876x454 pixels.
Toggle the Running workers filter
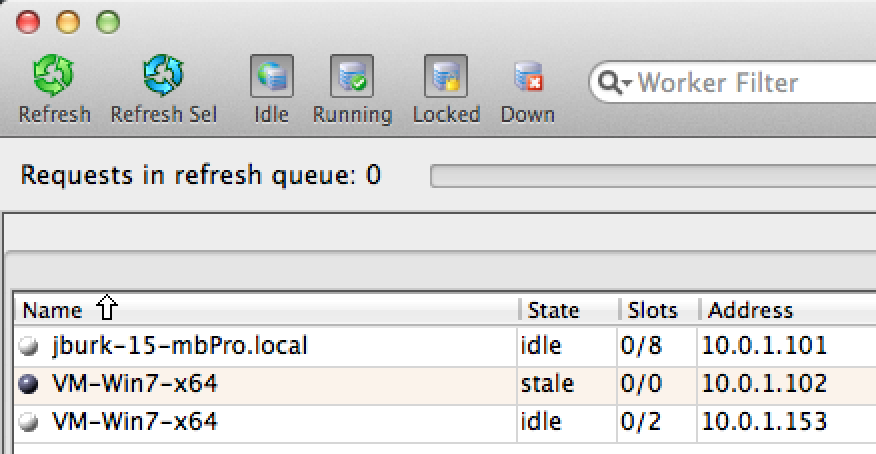tap(351, 76)
